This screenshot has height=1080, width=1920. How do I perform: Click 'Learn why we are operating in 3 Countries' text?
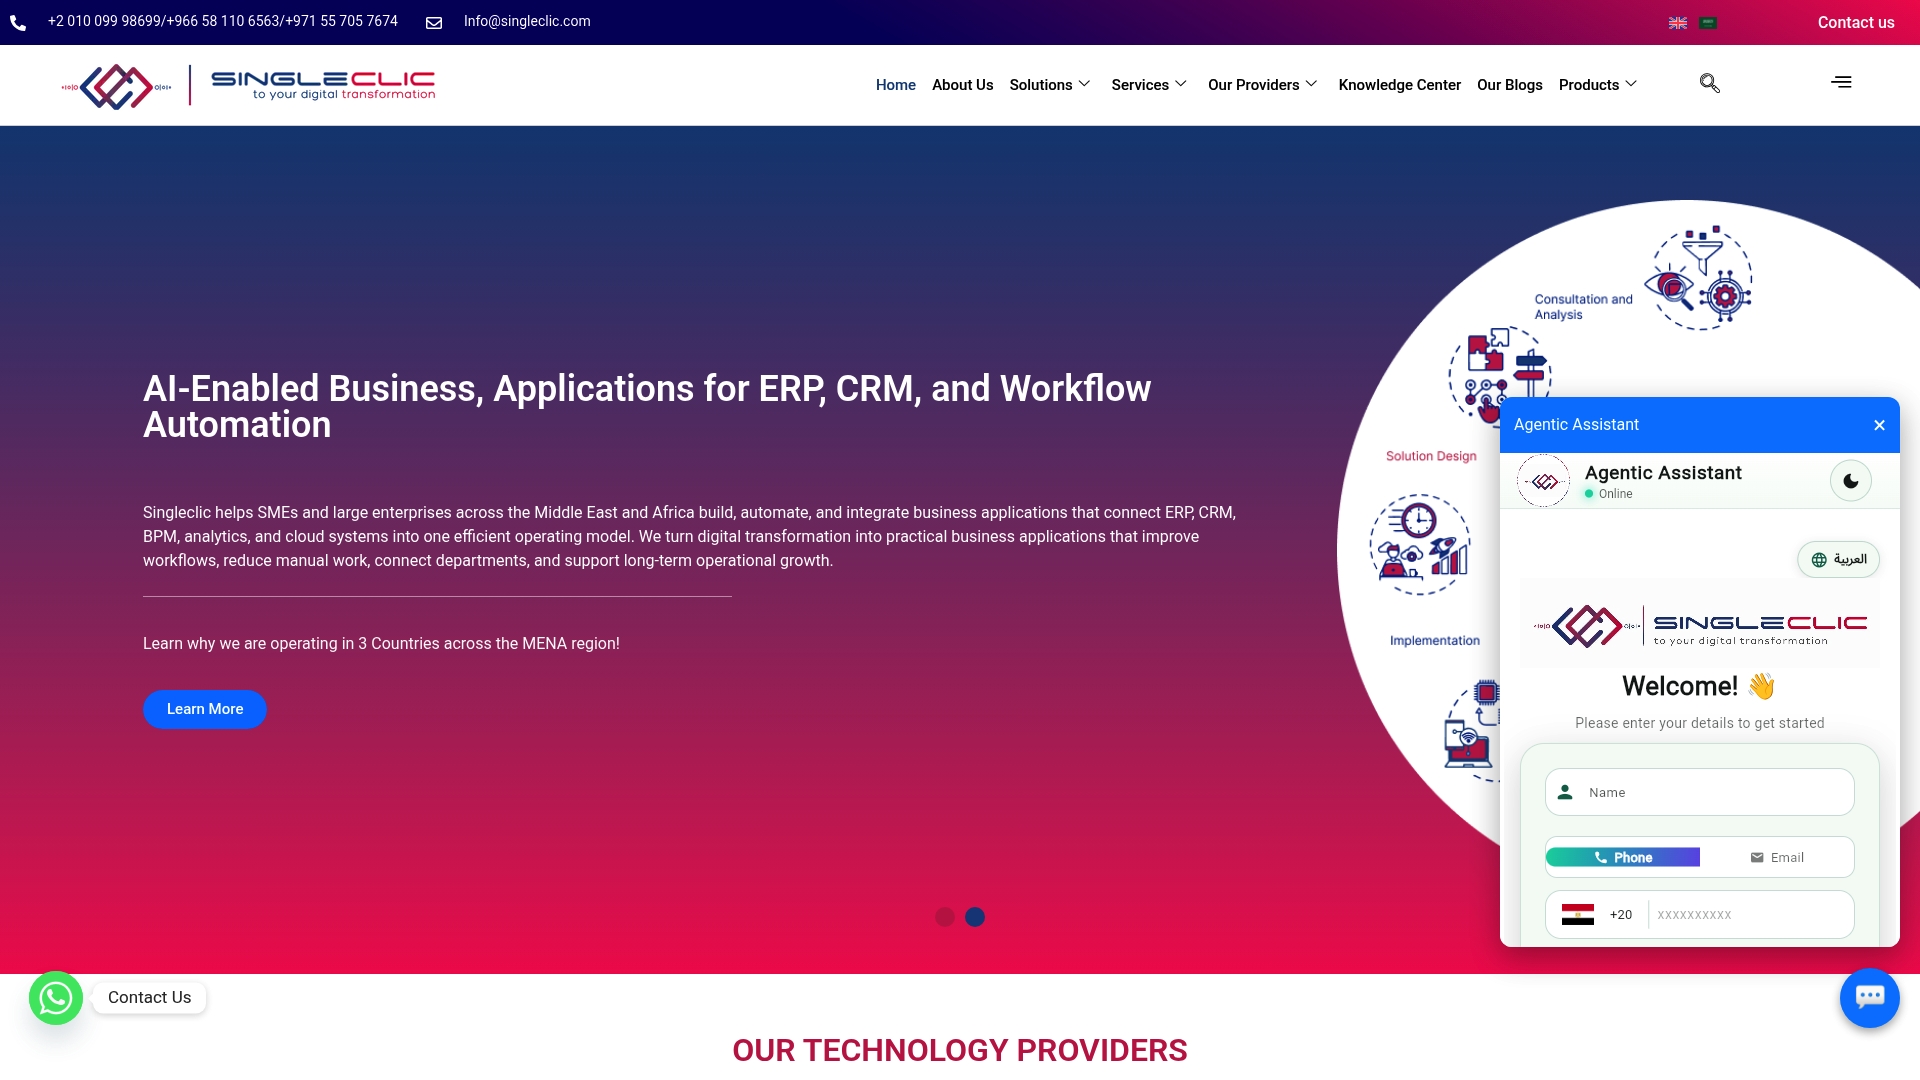(x=381, y=643)
